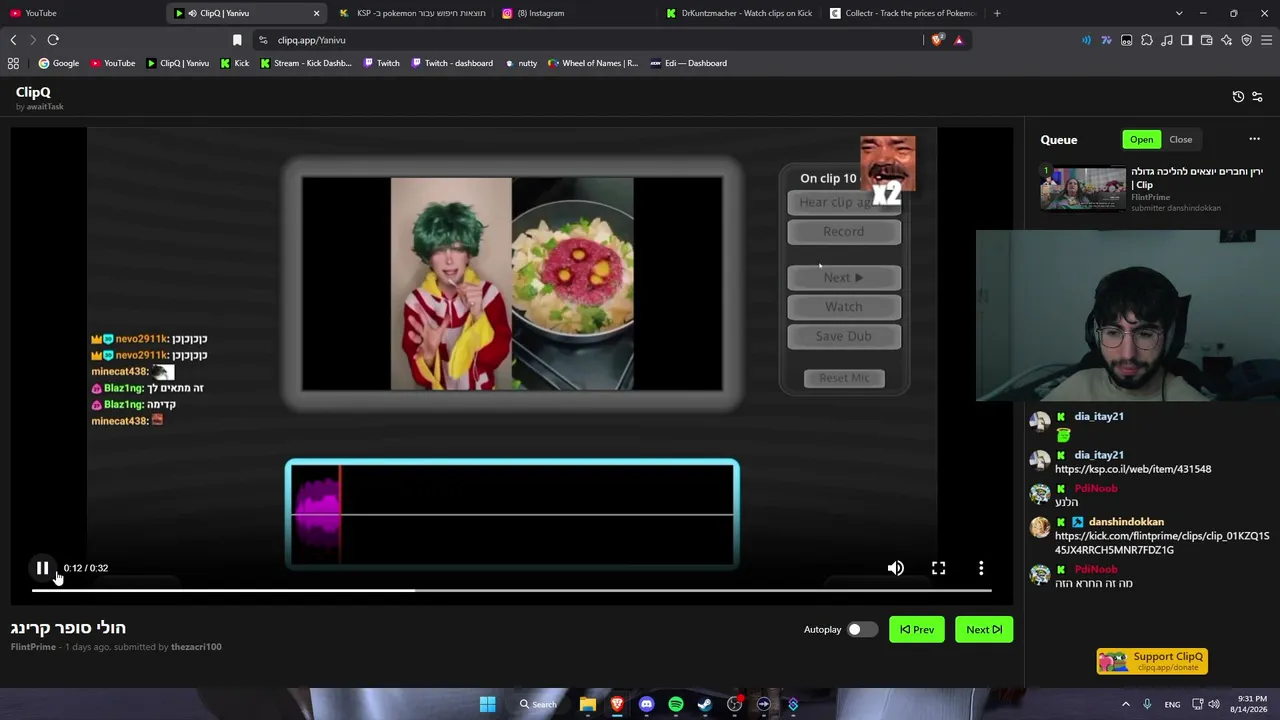This screenshot has width=1280, height=720.
Task: Open the kick.com flintprime clip link in chat
Action: 1162,543
